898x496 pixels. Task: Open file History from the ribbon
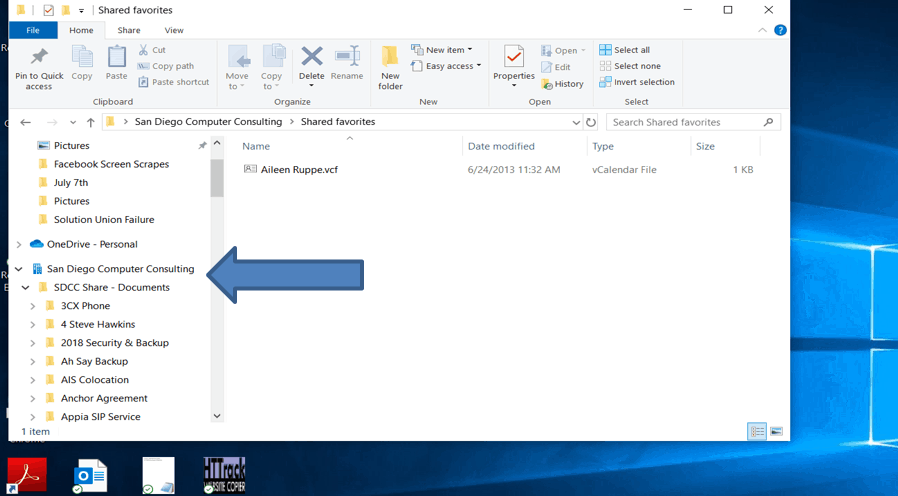point(562,84)
